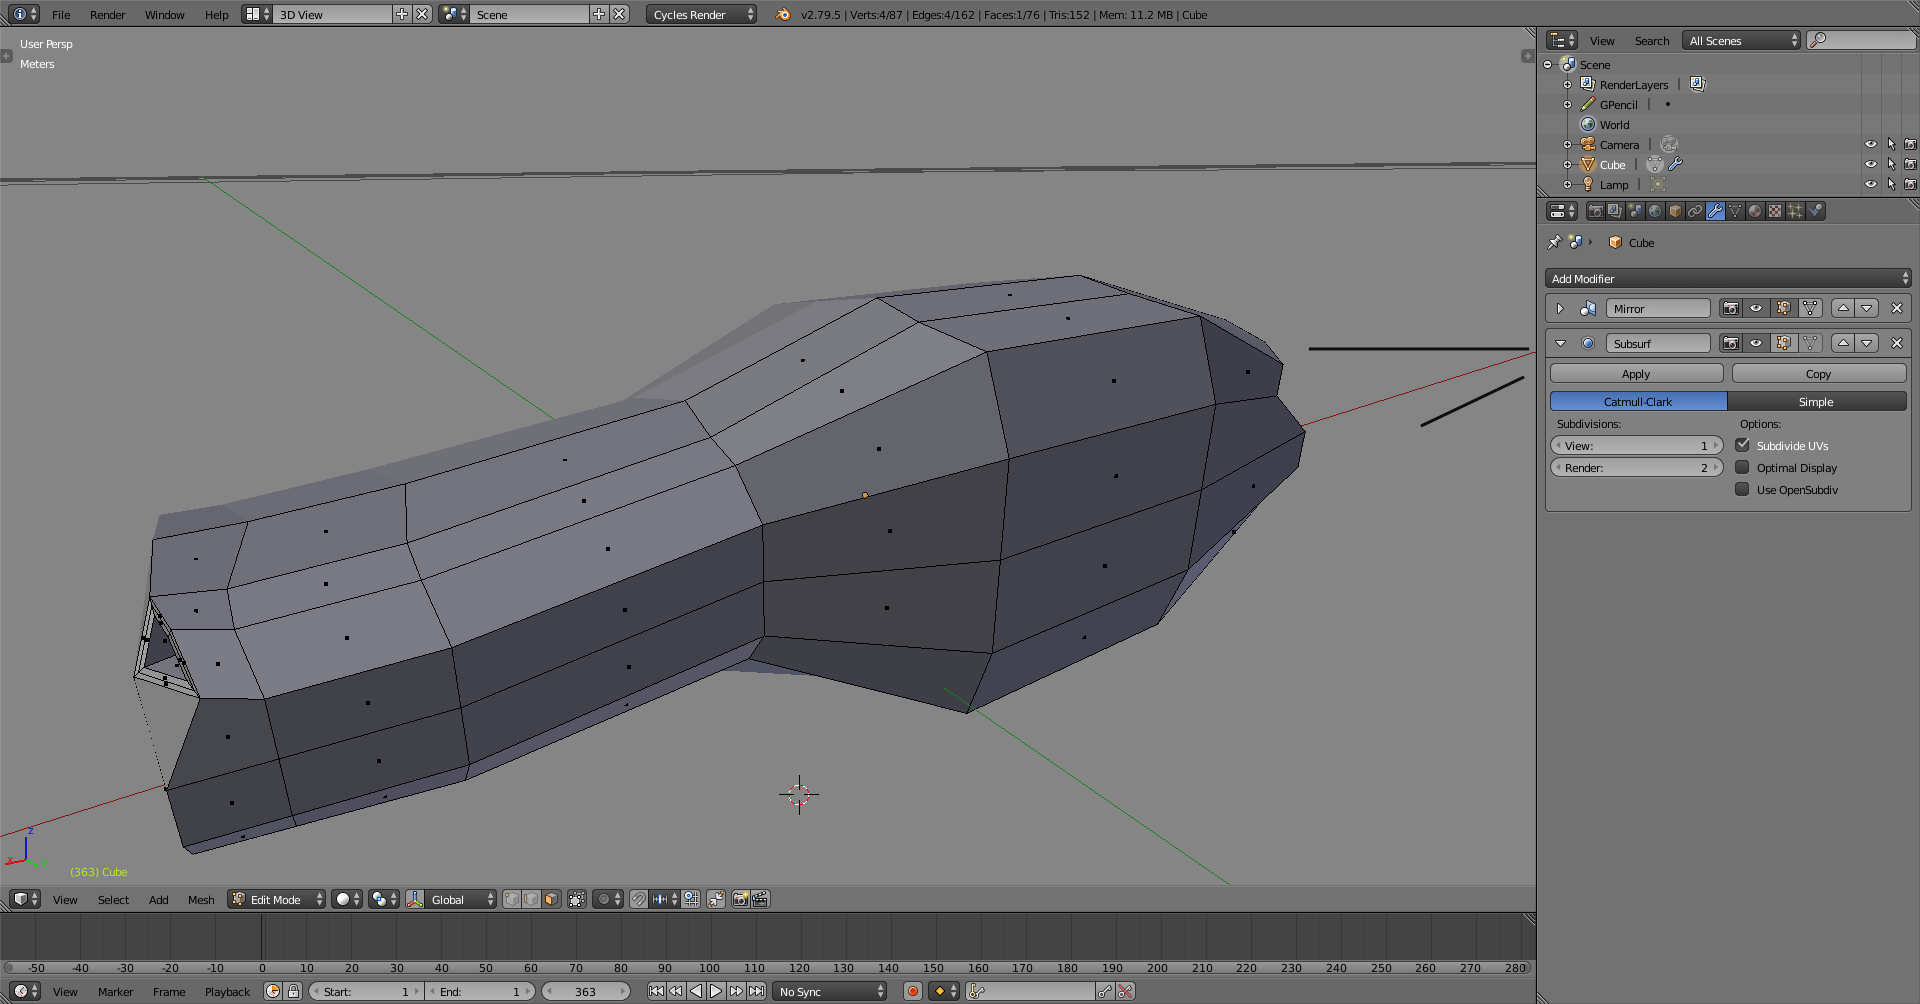The image size is (1920, 1004).
Task: Pin the properties context with pushpin icon
Action: point(1554,242)
